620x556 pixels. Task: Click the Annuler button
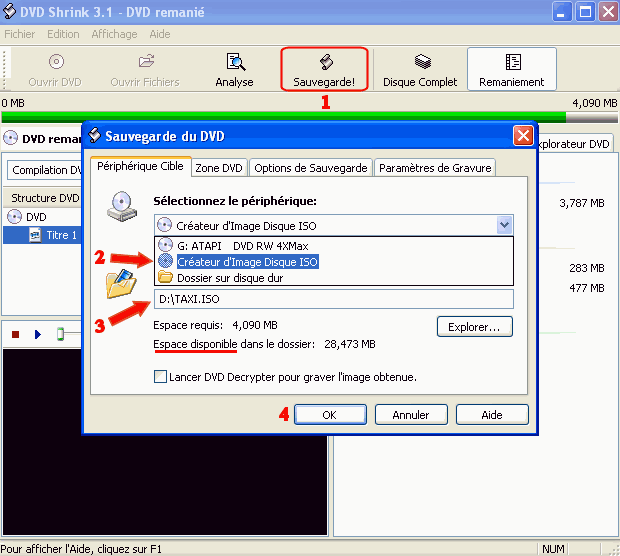[x=411, y=414]
